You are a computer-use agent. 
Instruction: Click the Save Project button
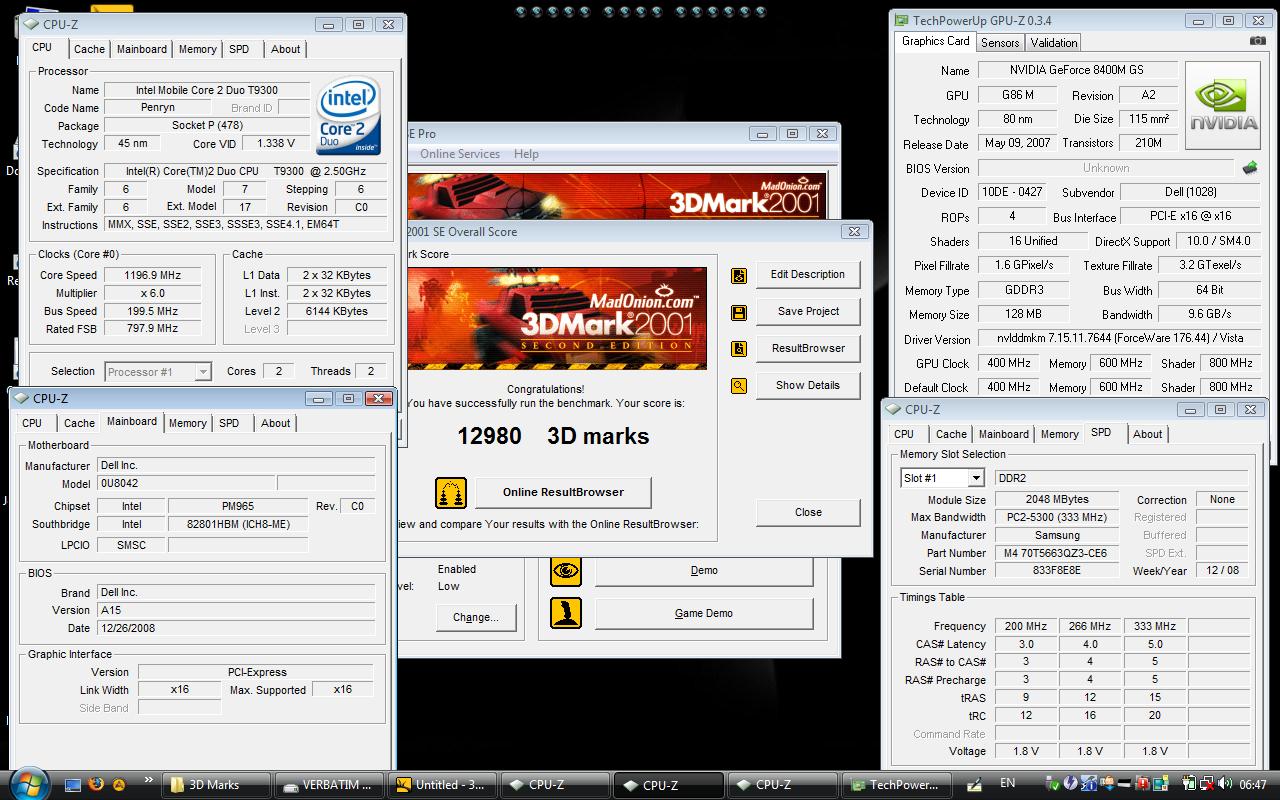pos(808,312)
